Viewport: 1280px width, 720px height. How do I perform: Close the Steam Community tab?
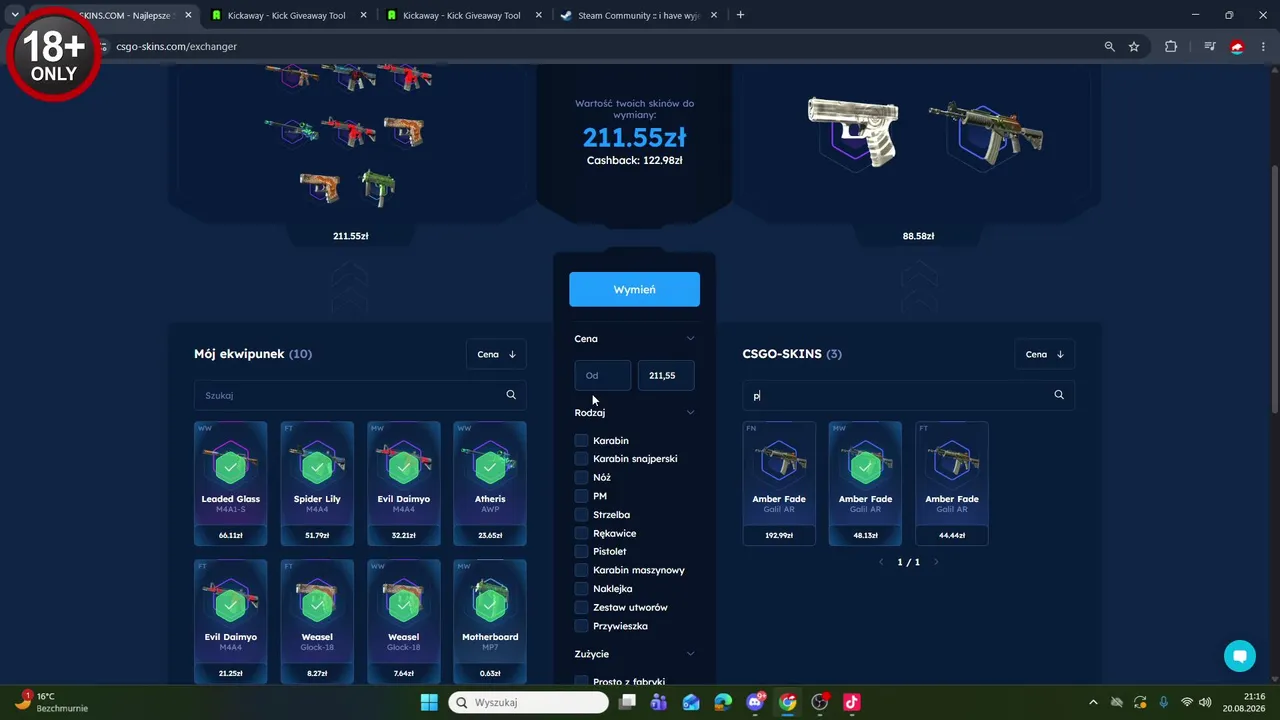pos(714,15)
